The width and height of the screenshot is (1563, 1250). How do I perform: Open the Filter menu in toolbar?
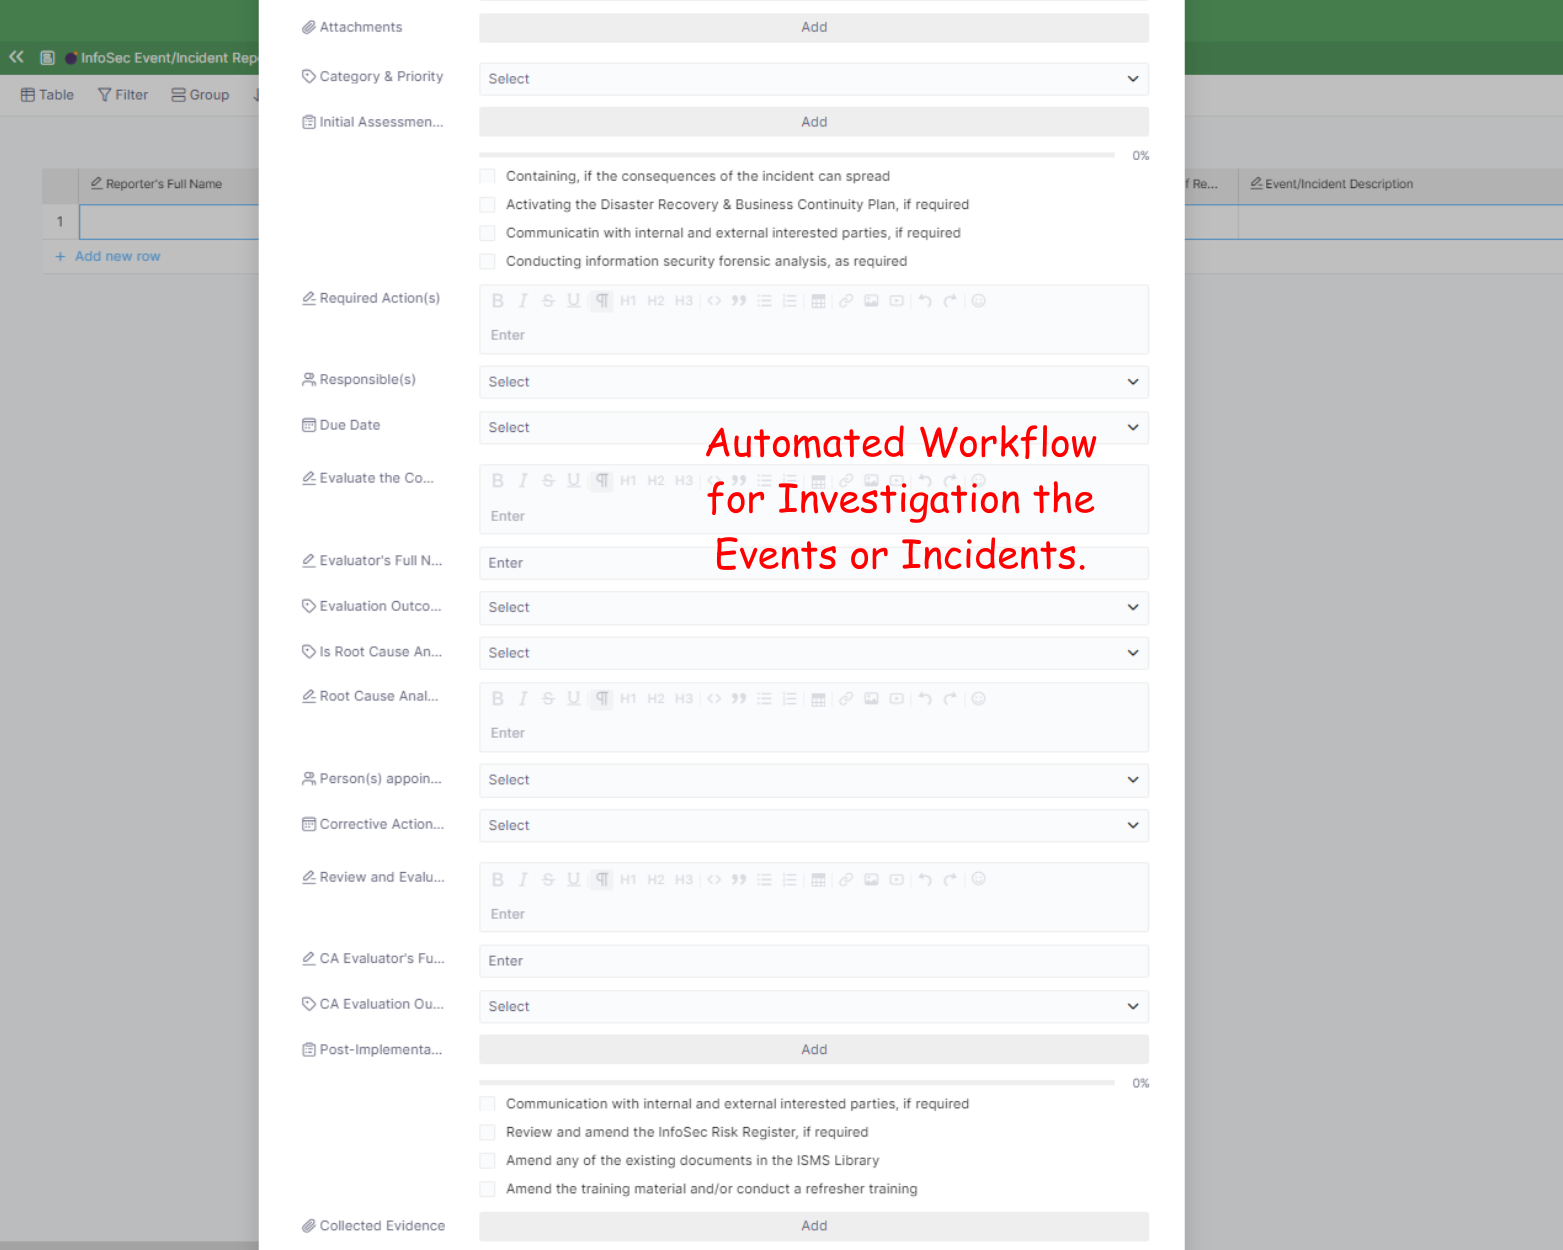123,95
